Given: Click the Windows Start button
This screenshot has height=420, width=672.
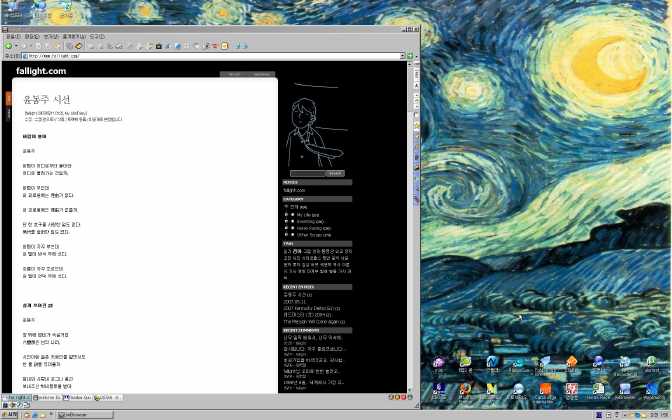Looking at the screenshot, I should pyautogui.click(x=9, y=415).
